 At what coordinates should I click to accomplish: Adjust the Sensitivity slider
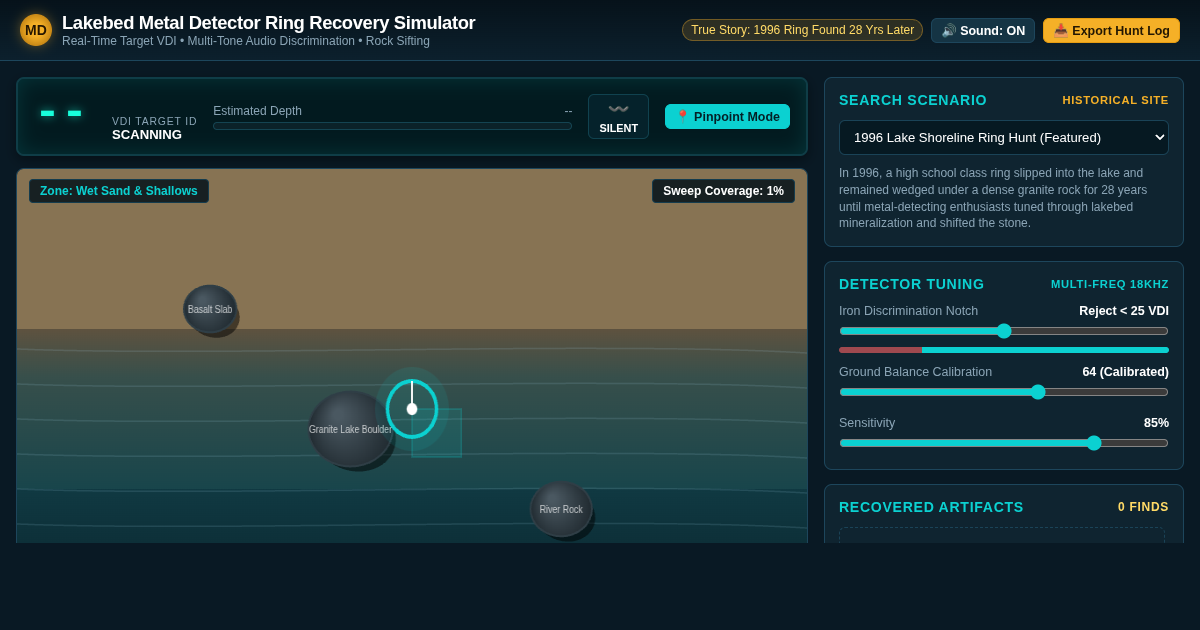click(1004, 443)
